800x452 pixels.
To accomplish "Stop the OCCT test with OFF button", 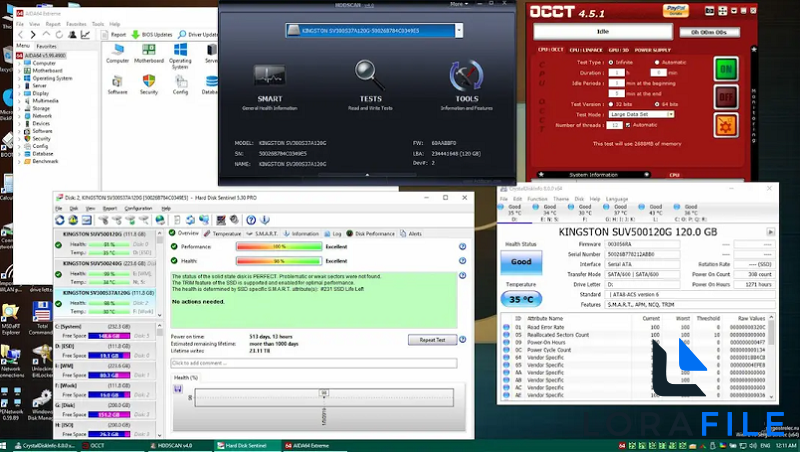I will 726,96.
